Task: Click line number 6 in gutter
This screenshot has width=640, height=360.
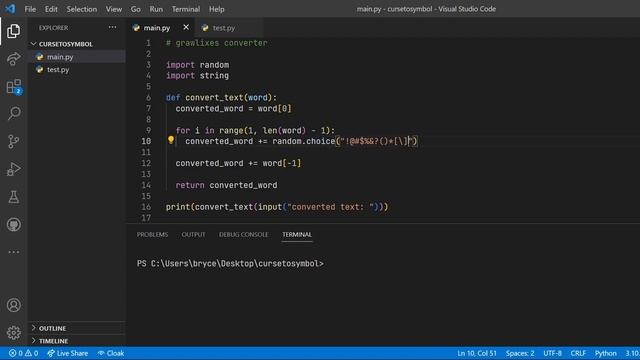Action: (148, 97)
